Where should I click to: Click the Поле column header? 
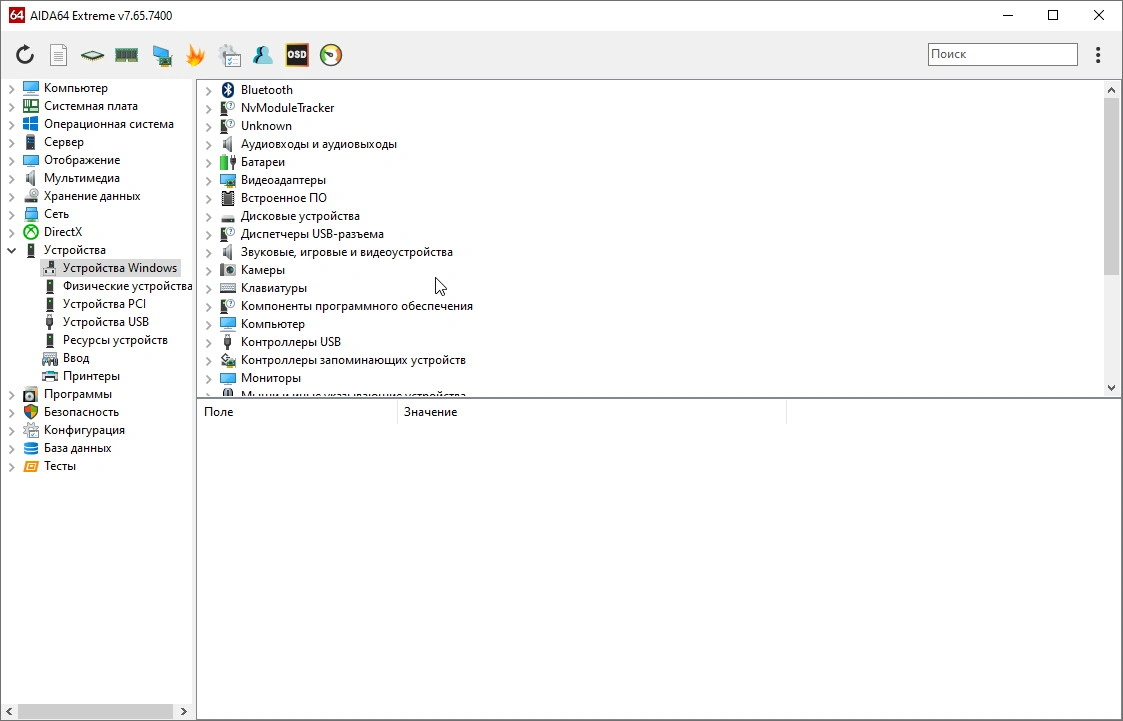[297, 412]
